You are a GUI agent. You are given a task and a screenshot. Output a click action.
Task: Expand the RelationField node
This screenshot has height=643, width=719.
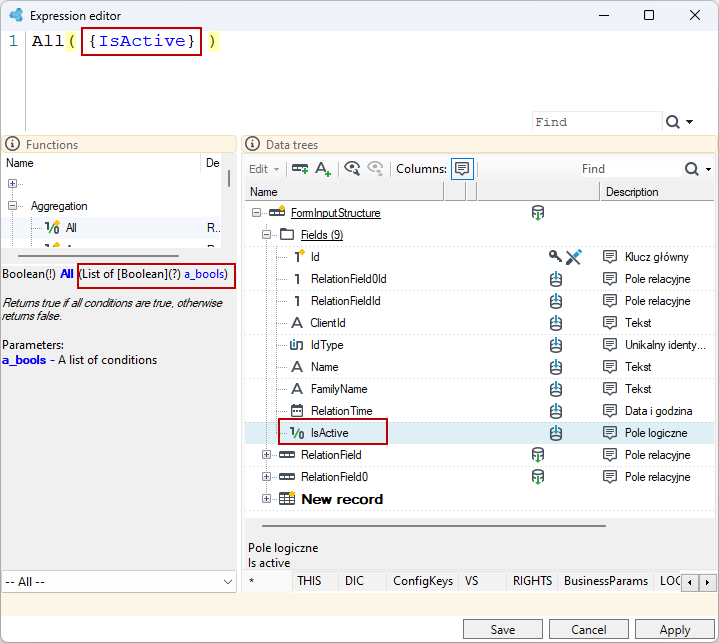[x=266, y=455]
